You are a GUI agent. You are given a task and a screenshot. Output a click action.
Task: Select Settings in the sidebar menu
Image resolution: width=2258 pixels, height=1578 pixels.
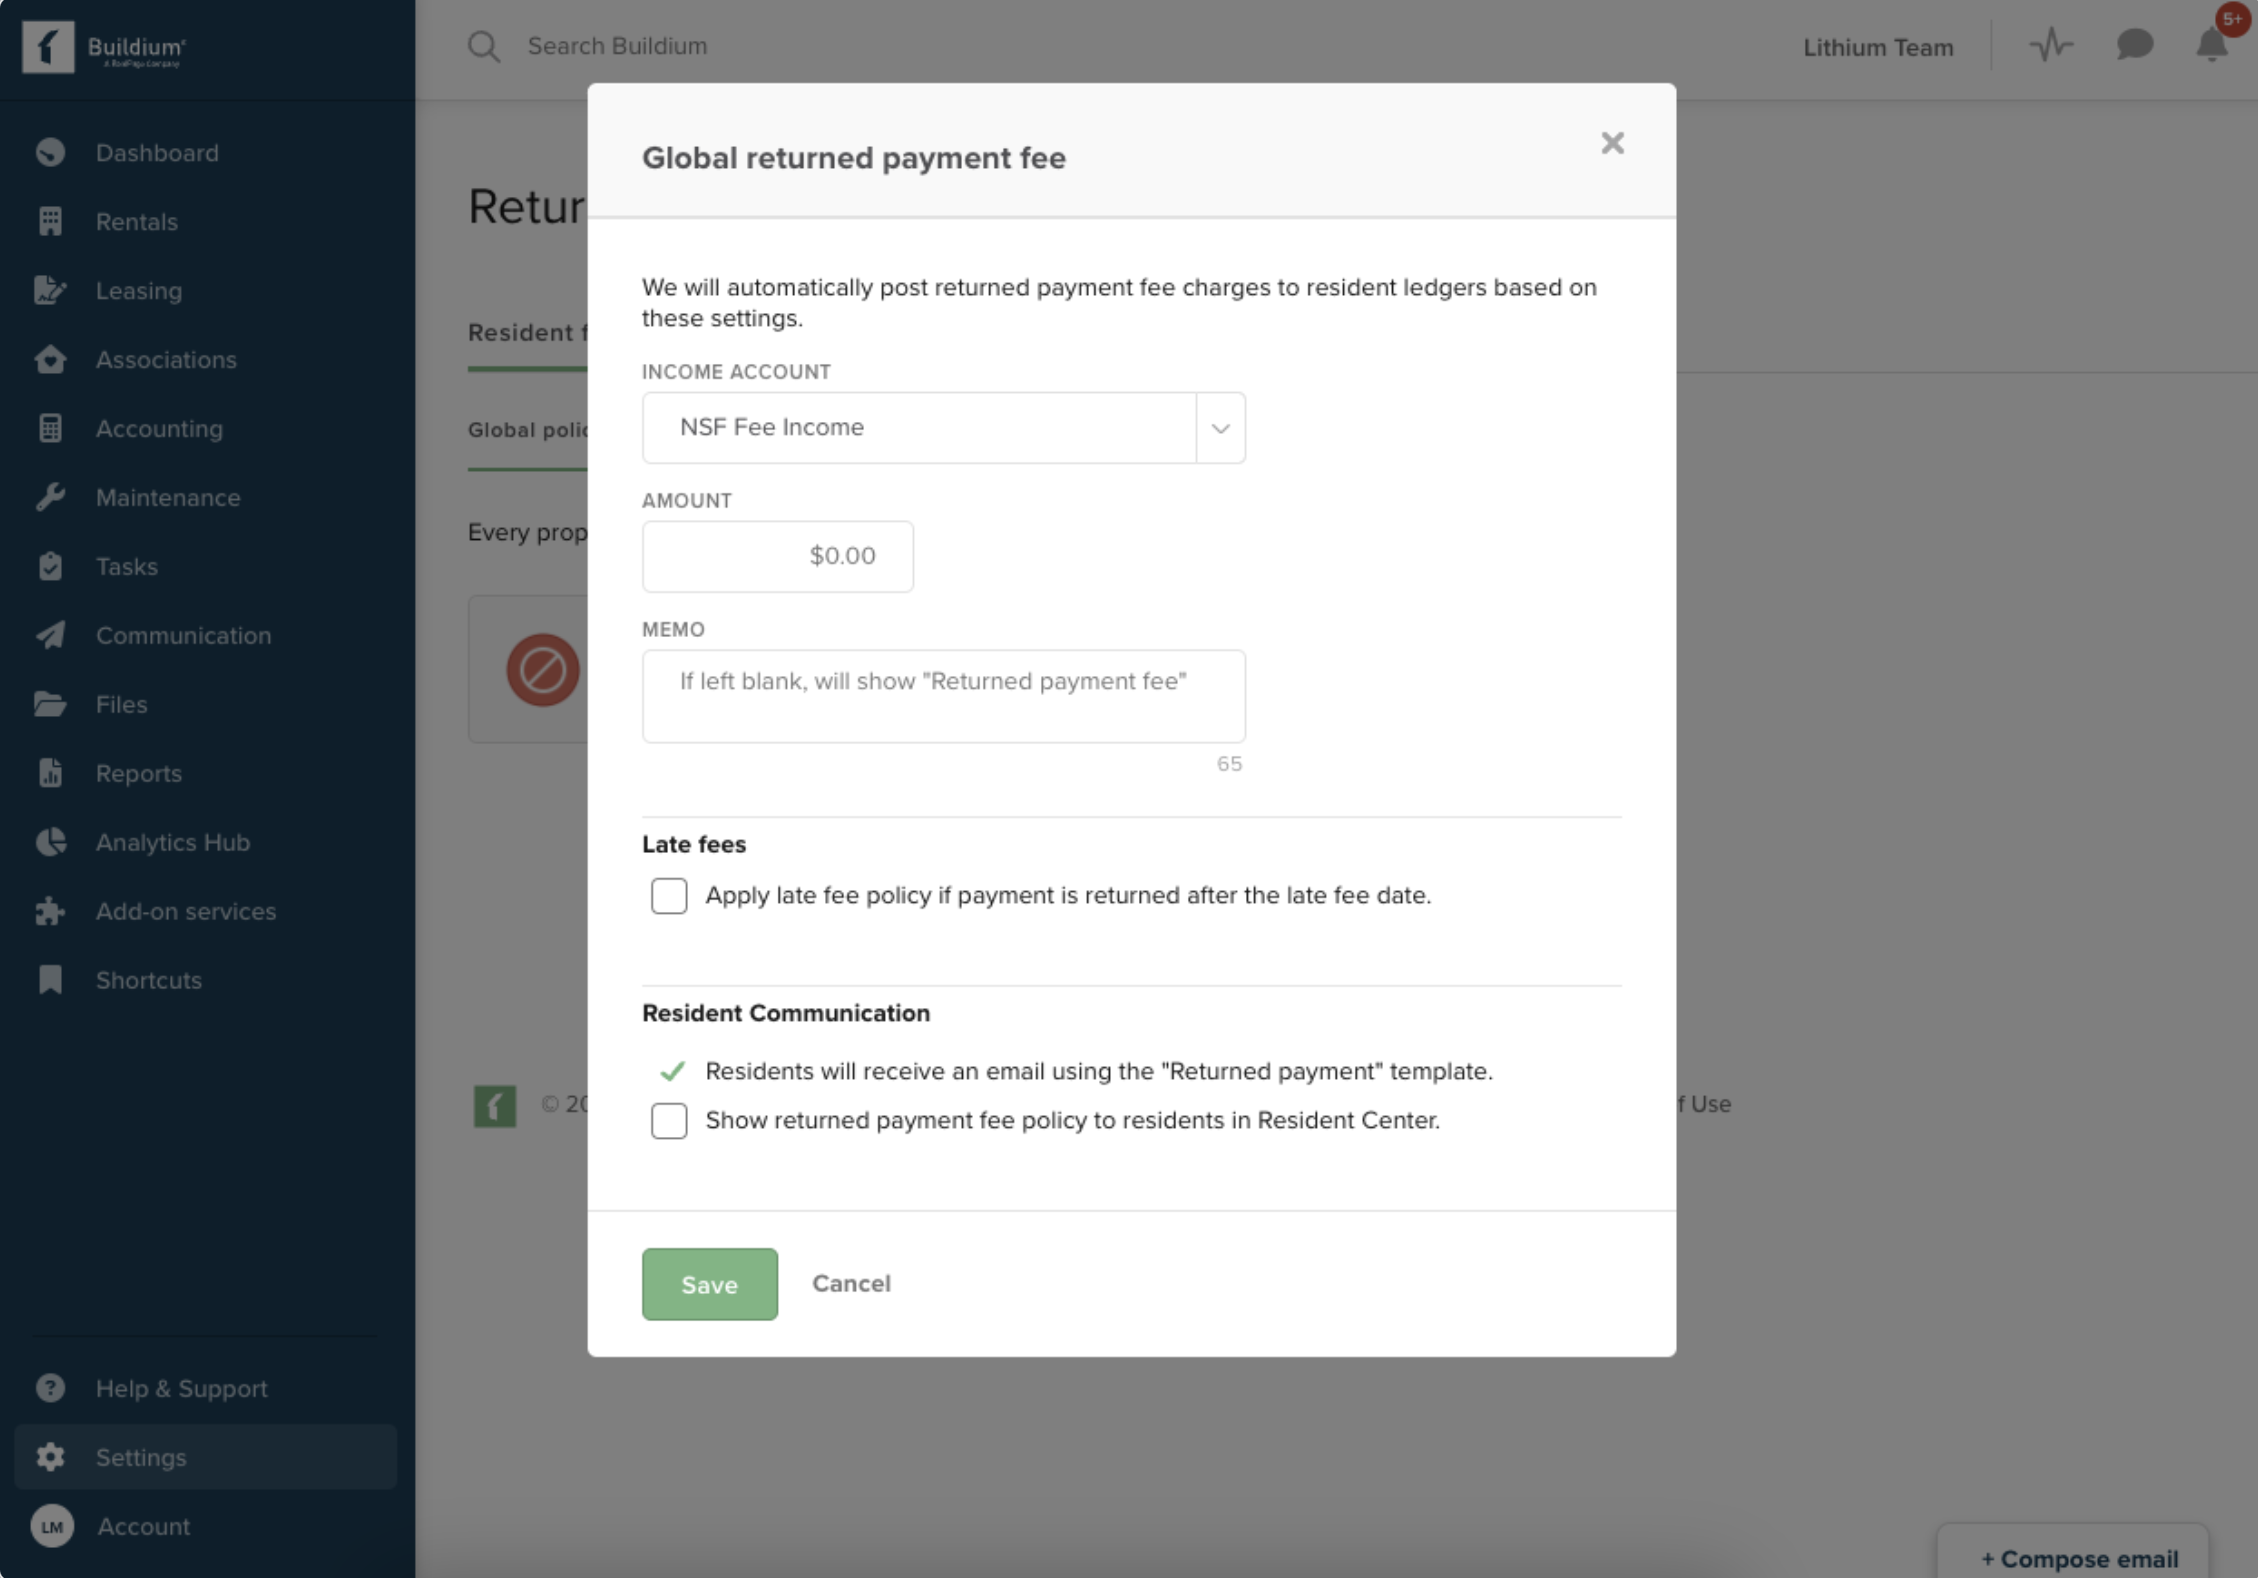(140, 1457)
